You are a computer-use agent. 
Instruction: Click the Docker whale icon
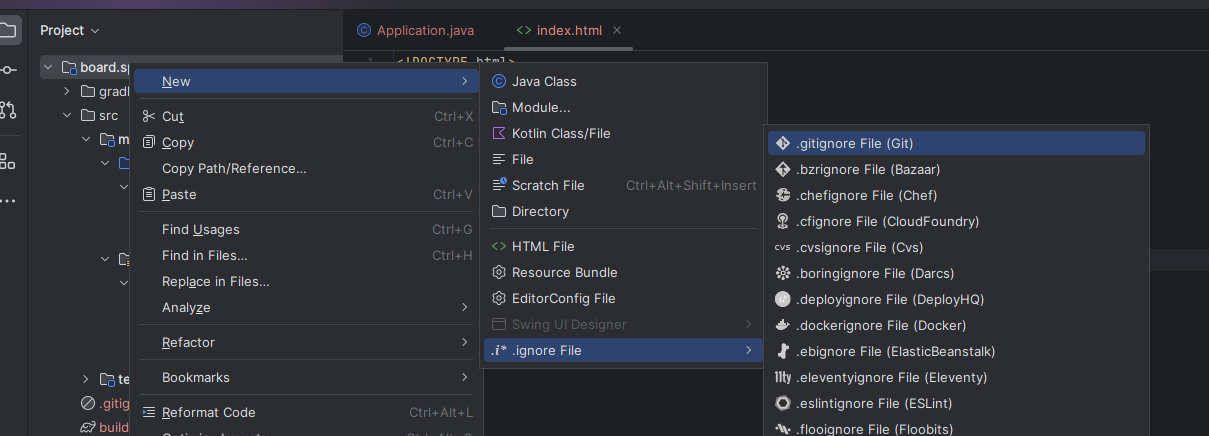tap(783, 325)
